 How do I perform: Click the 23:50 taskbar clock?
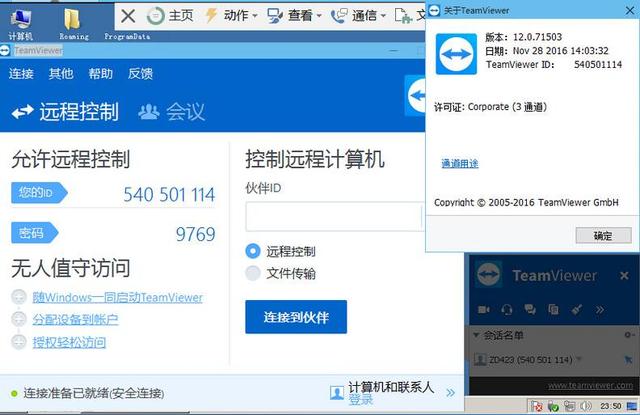click(610, 406)
